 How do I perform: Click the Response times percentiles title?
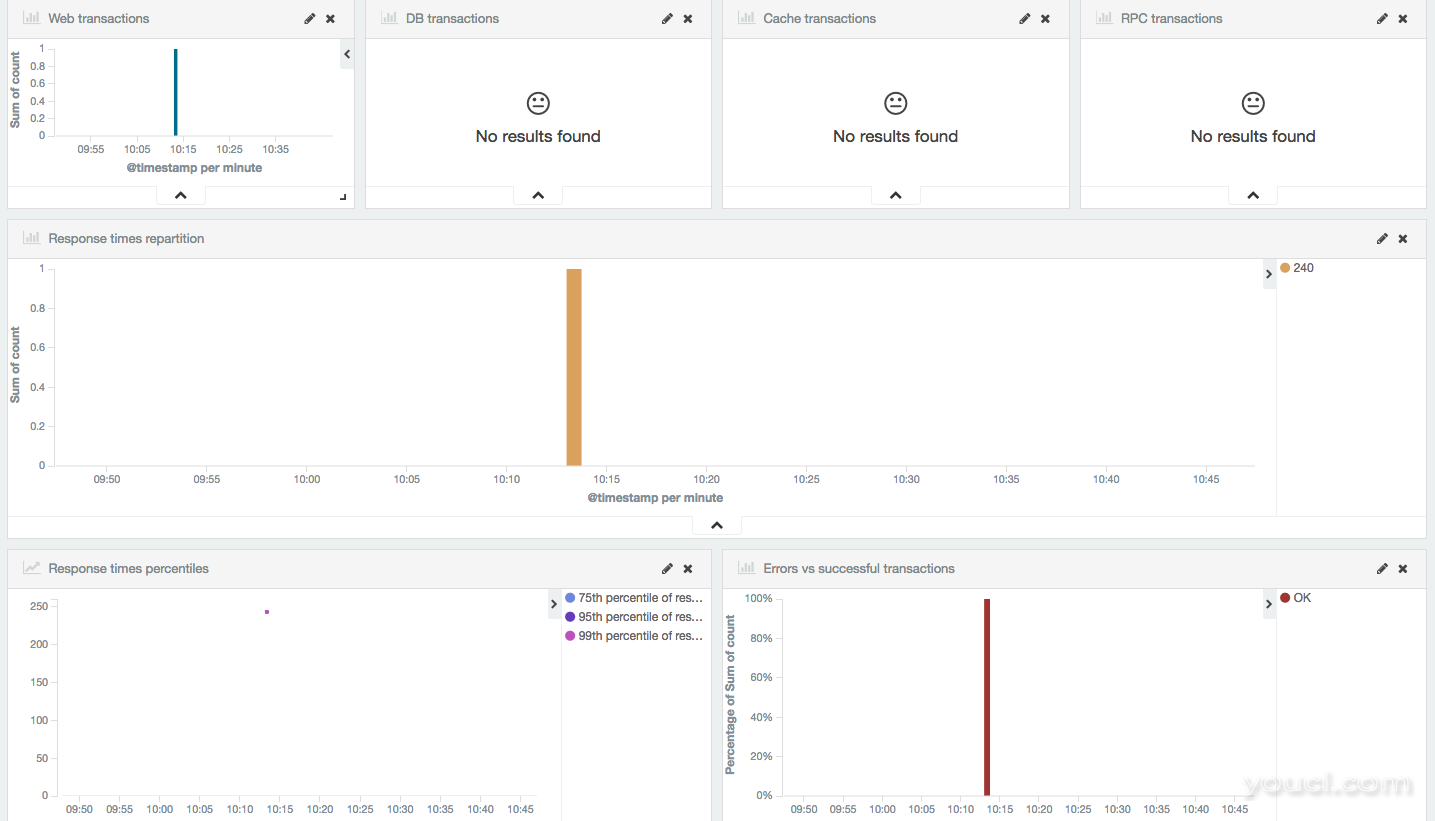pyautogui.click(x=129, y=569)
